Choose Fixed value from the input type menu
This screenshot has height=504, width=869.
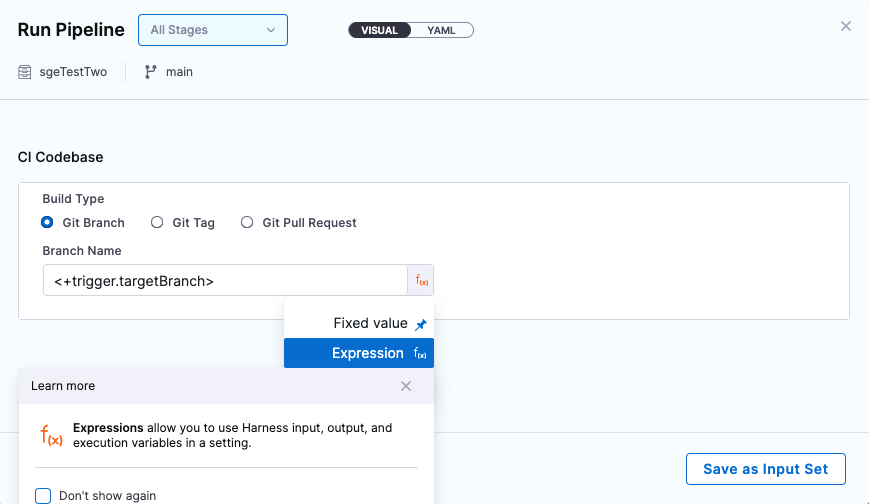369,324
